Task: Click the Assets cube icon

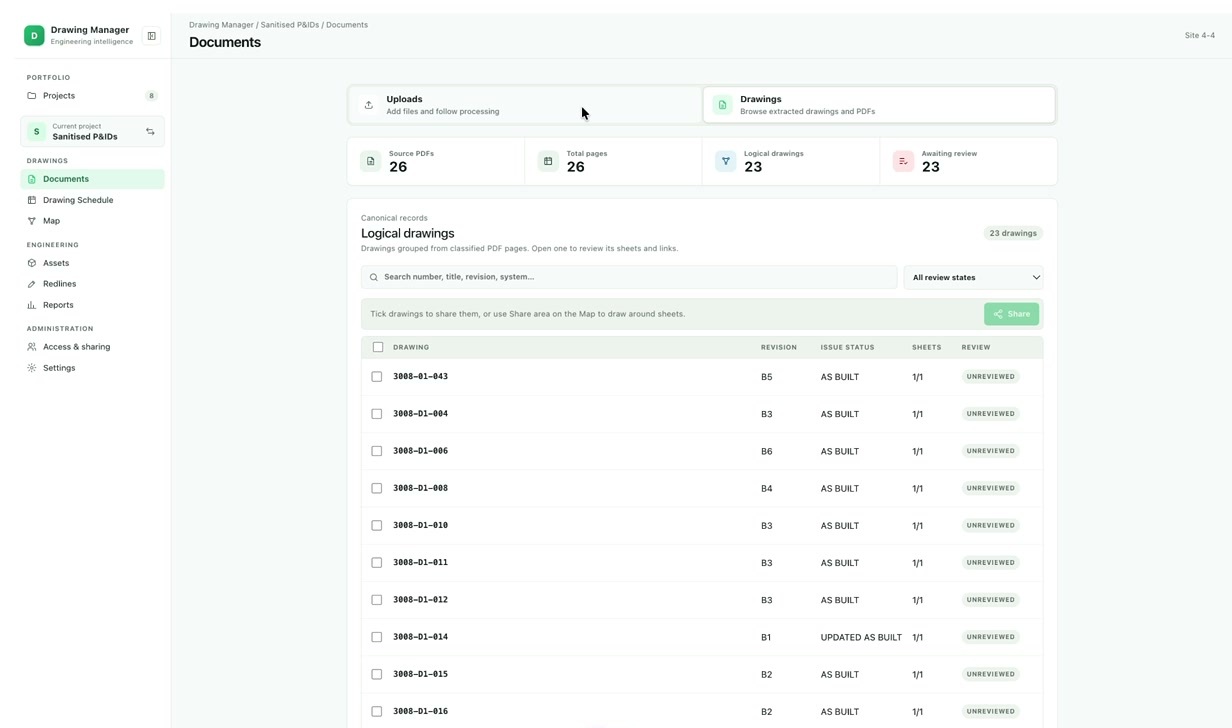Action: point(32,263)
